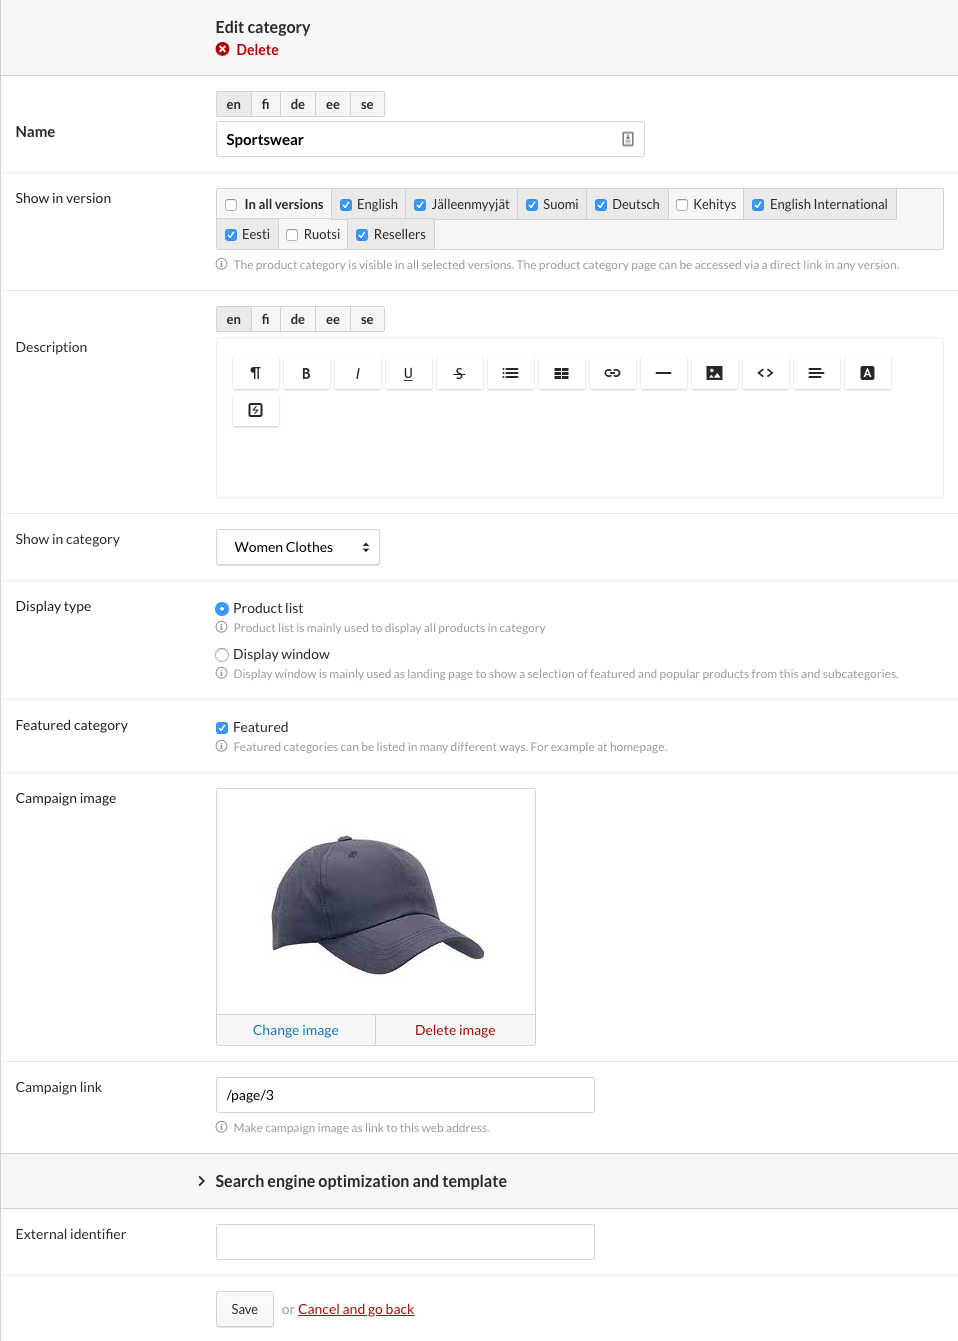Toggle underline formatting in description editor
The width and height of the screenshot is (958, 1341).
tap(408, 373)
